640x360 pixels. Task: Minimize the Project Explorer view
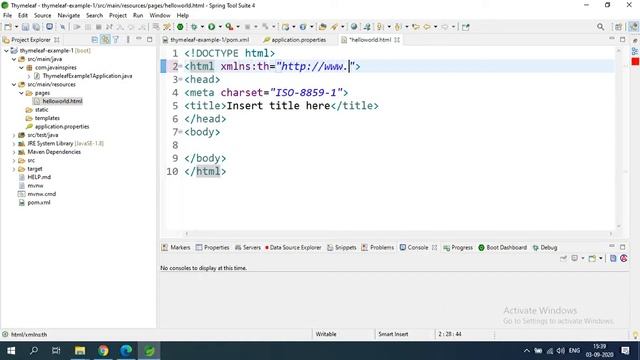coord(139,39)
